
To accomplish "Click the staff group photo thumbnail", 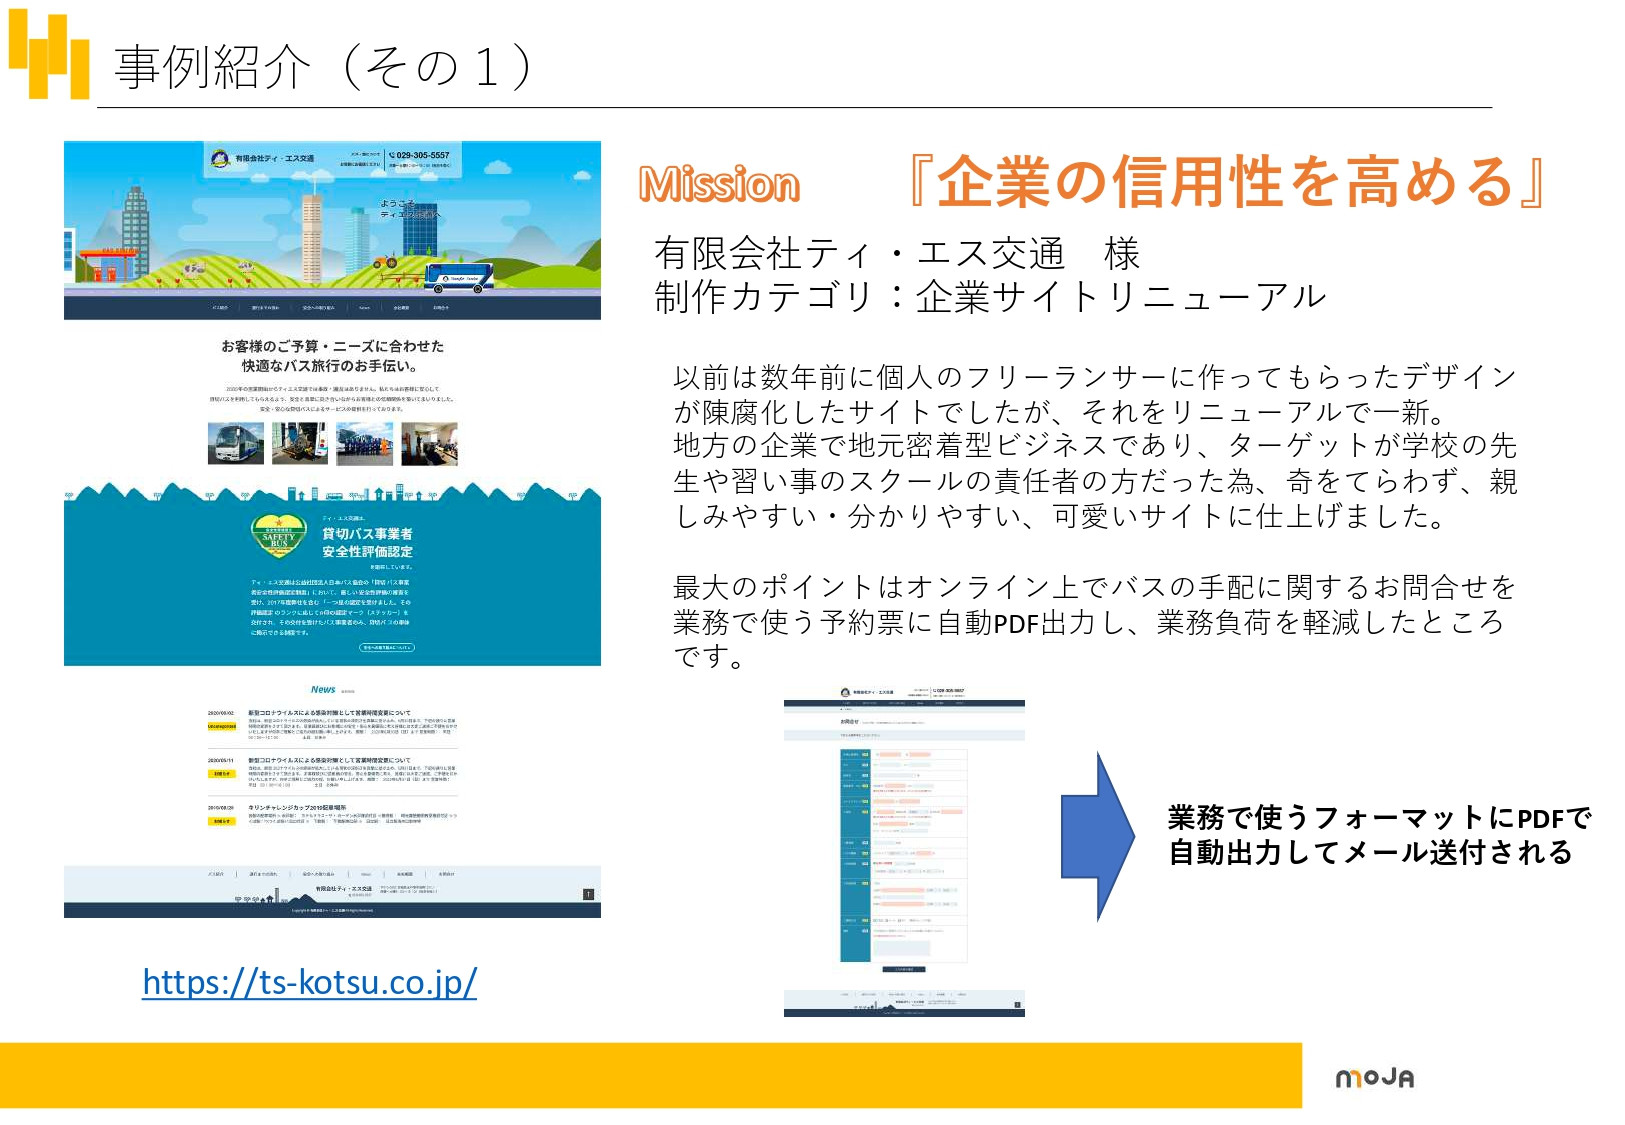I will point(365,442).
